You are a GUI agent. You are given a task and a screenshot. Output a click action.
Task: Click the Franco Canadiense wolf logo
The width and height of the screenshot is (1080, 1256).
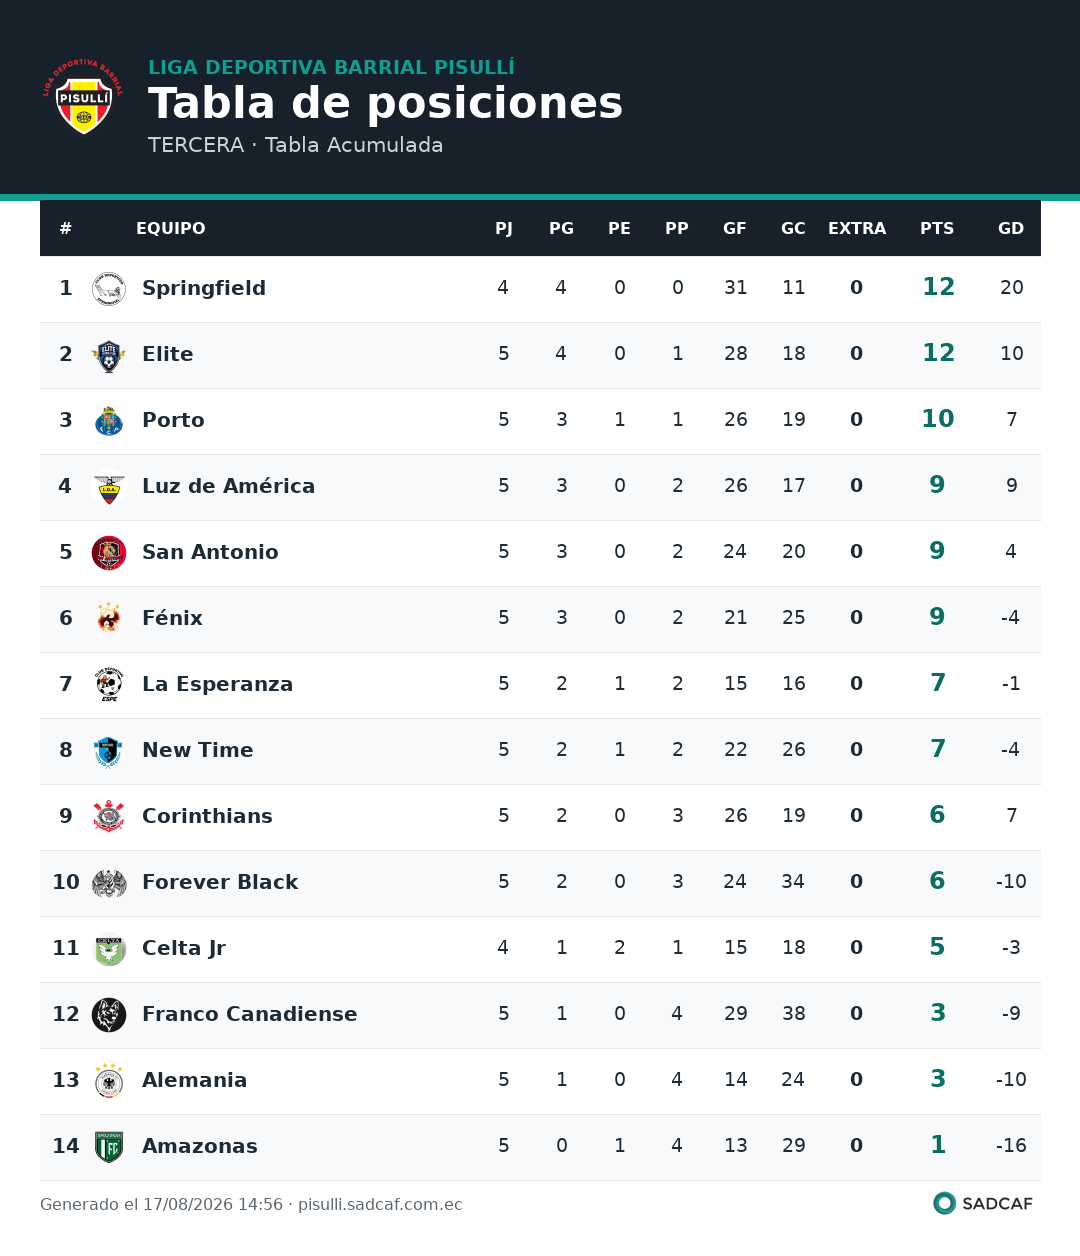click(x=109, y=1015)
